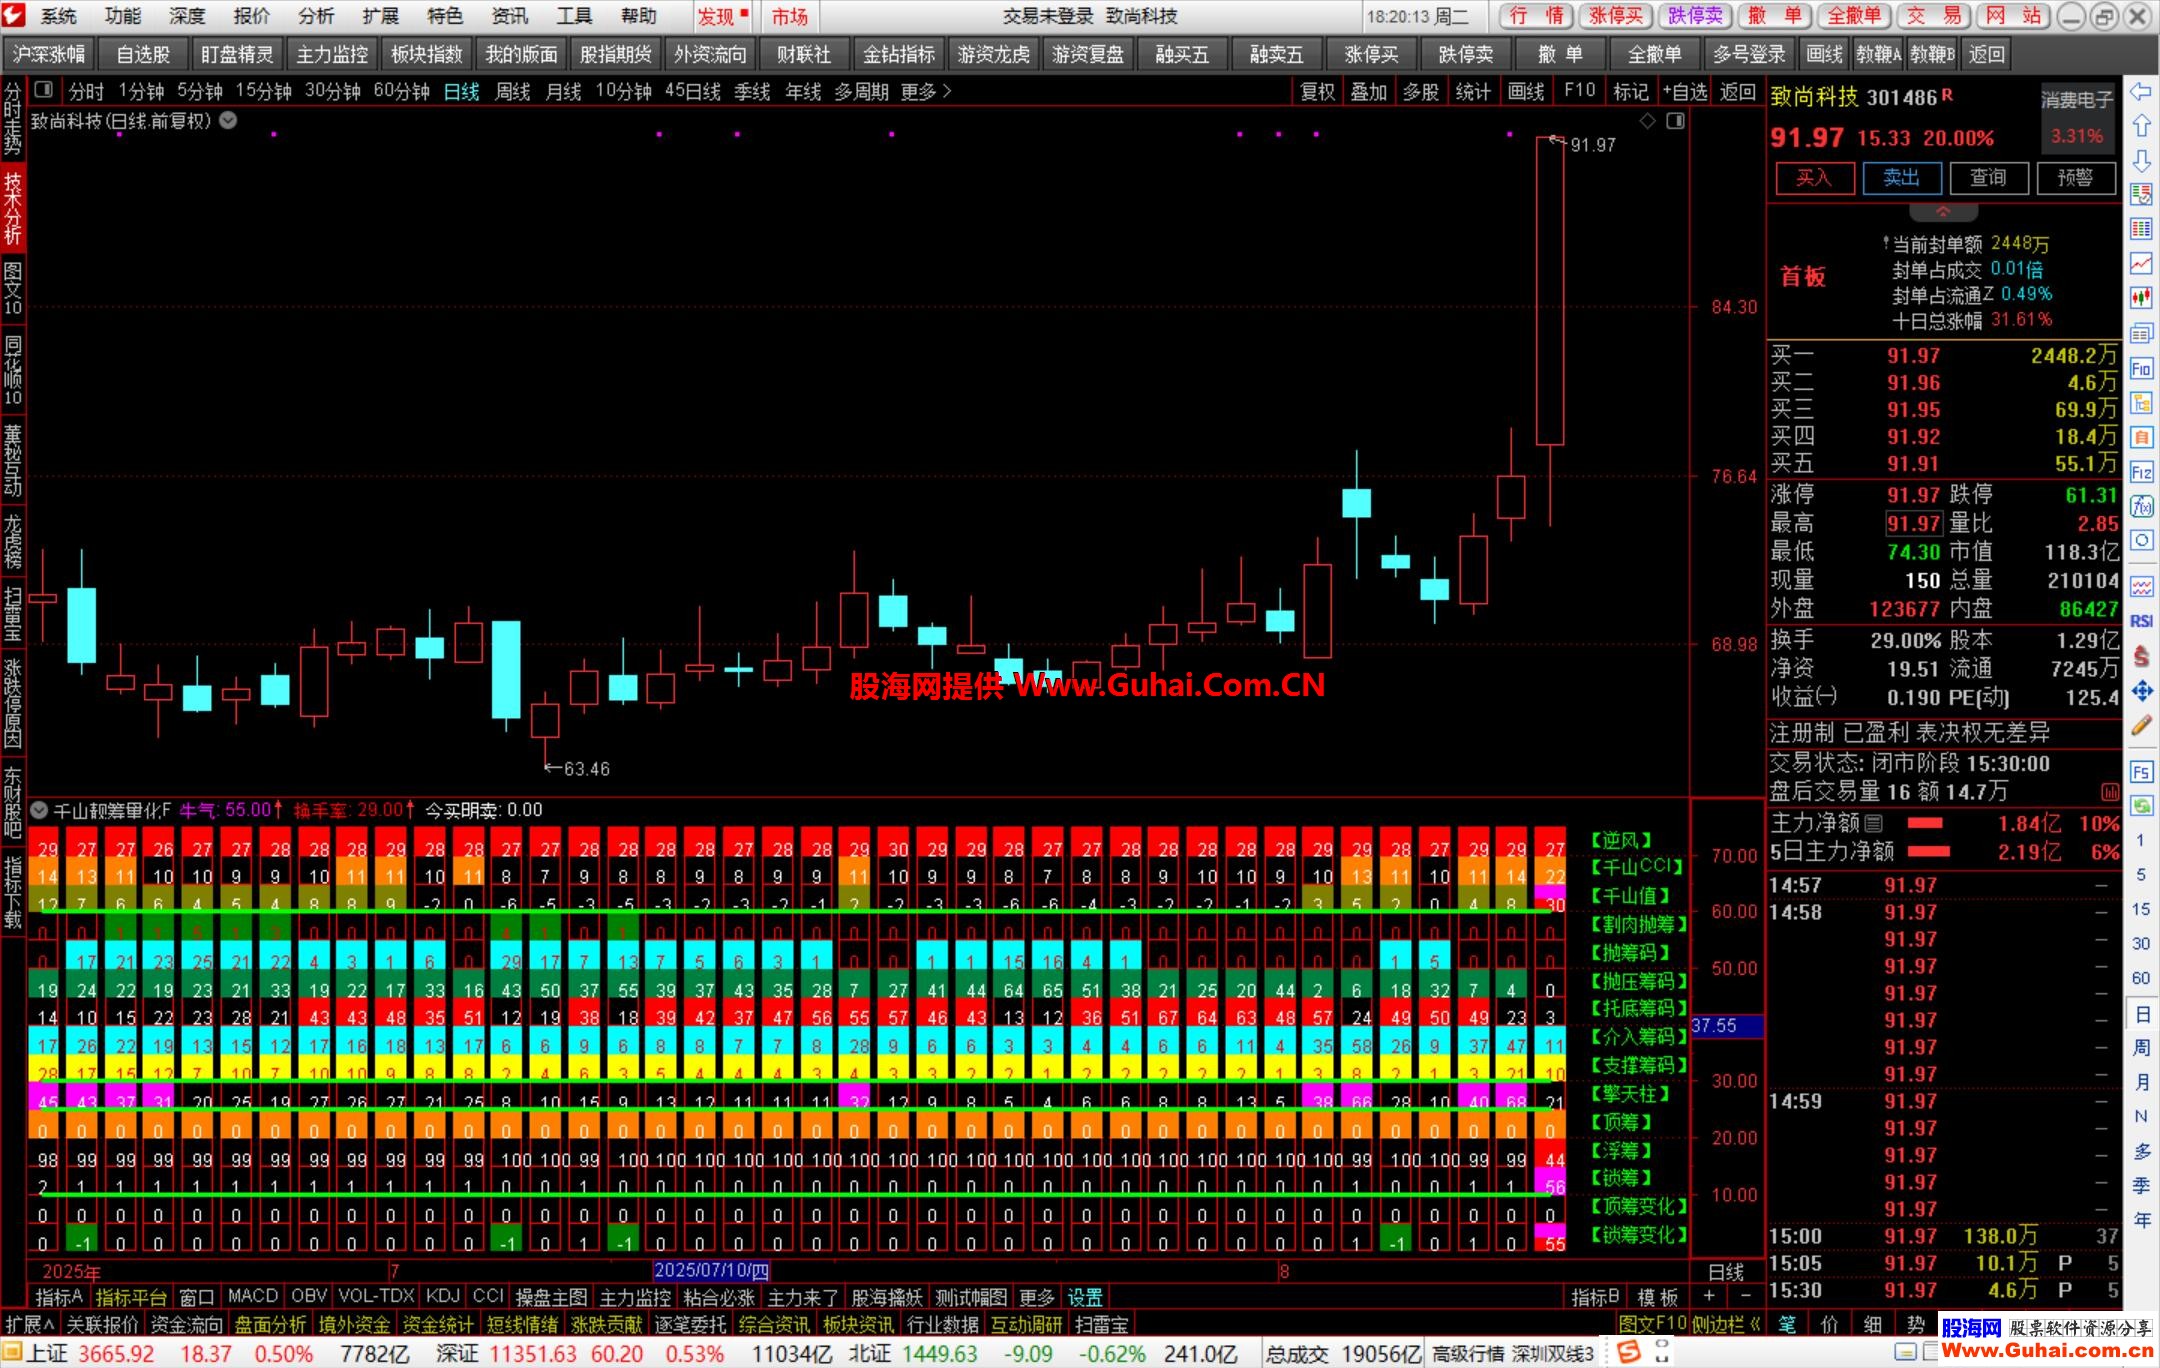Open the 功能 menu
The height and width of the screenshot is (1368, 2160).
(x=123, y=16)
